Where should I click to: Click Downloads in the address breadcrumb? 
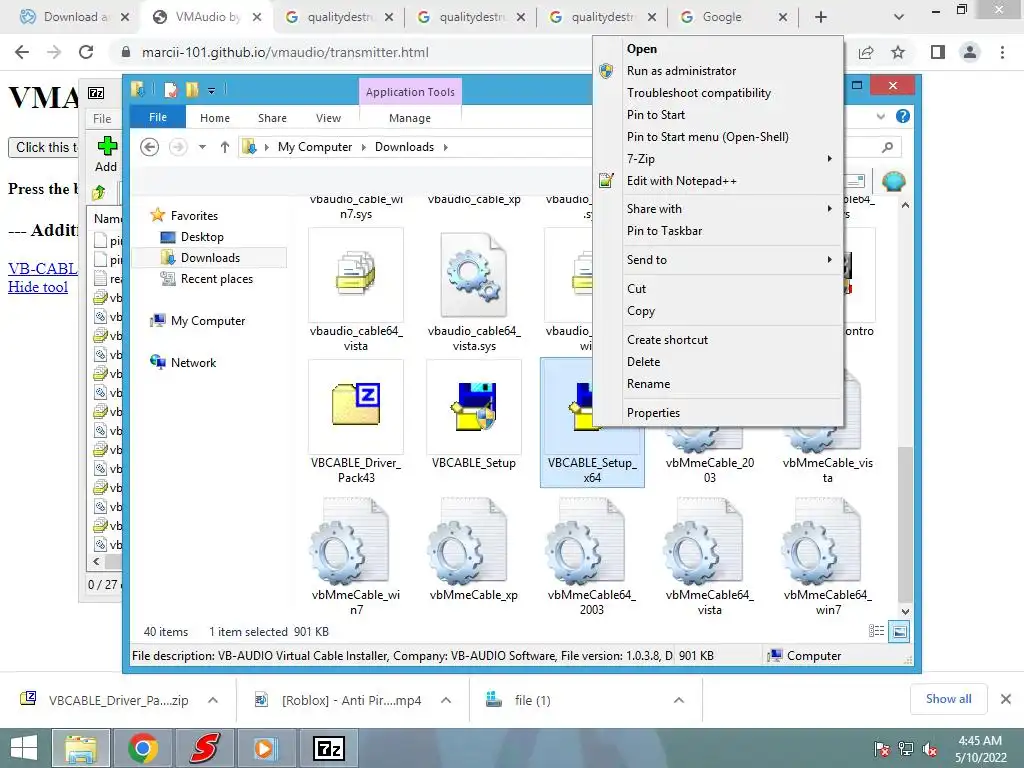404,147
